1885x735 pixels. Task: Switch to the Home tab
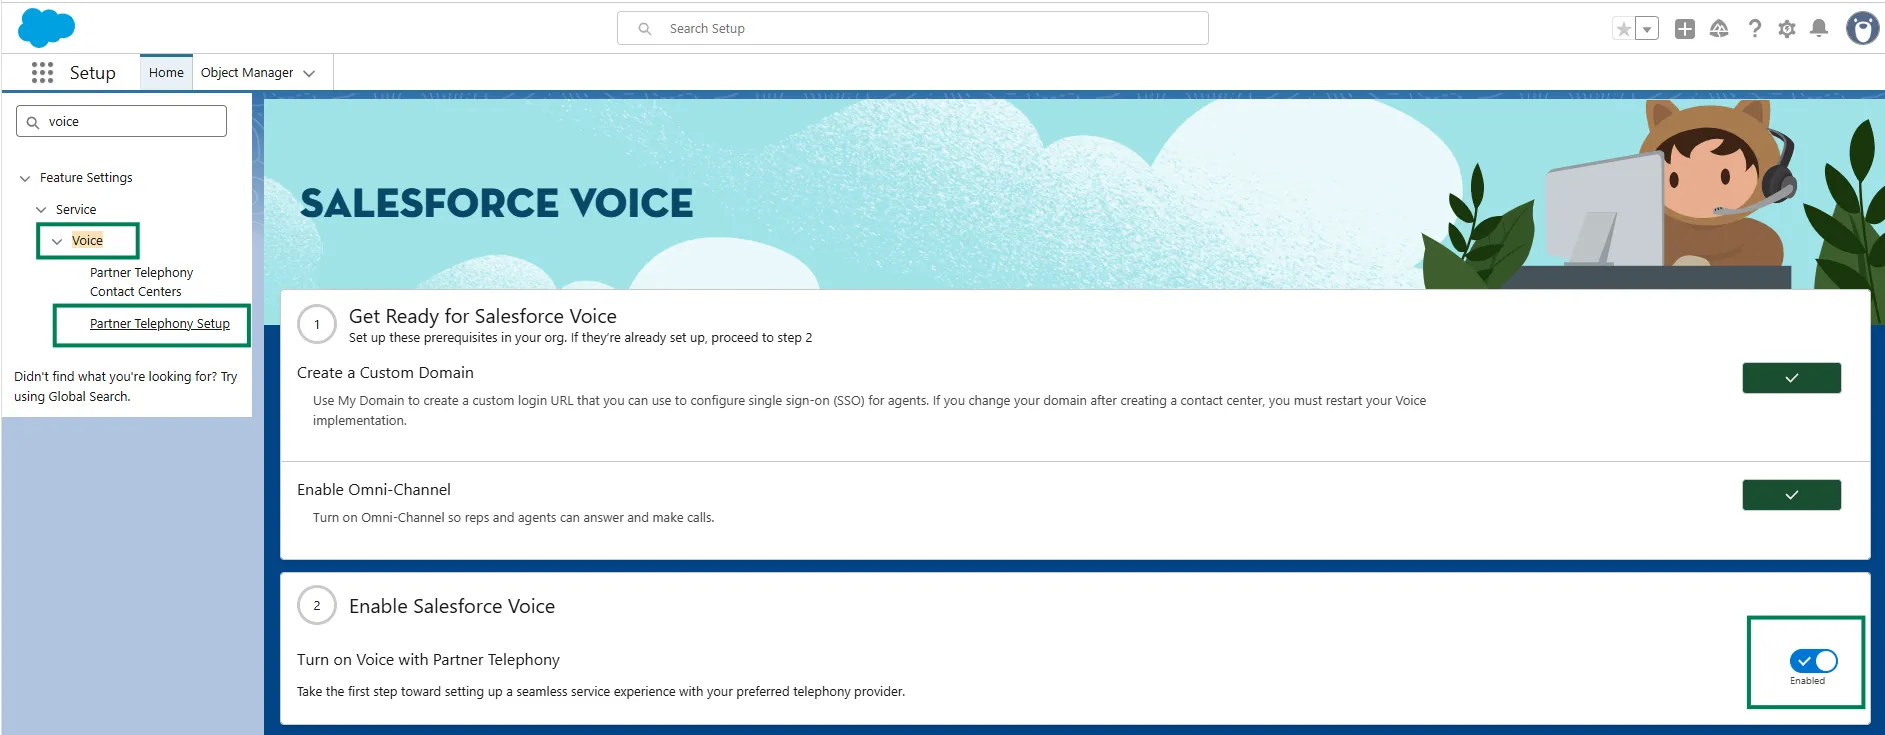166,72
